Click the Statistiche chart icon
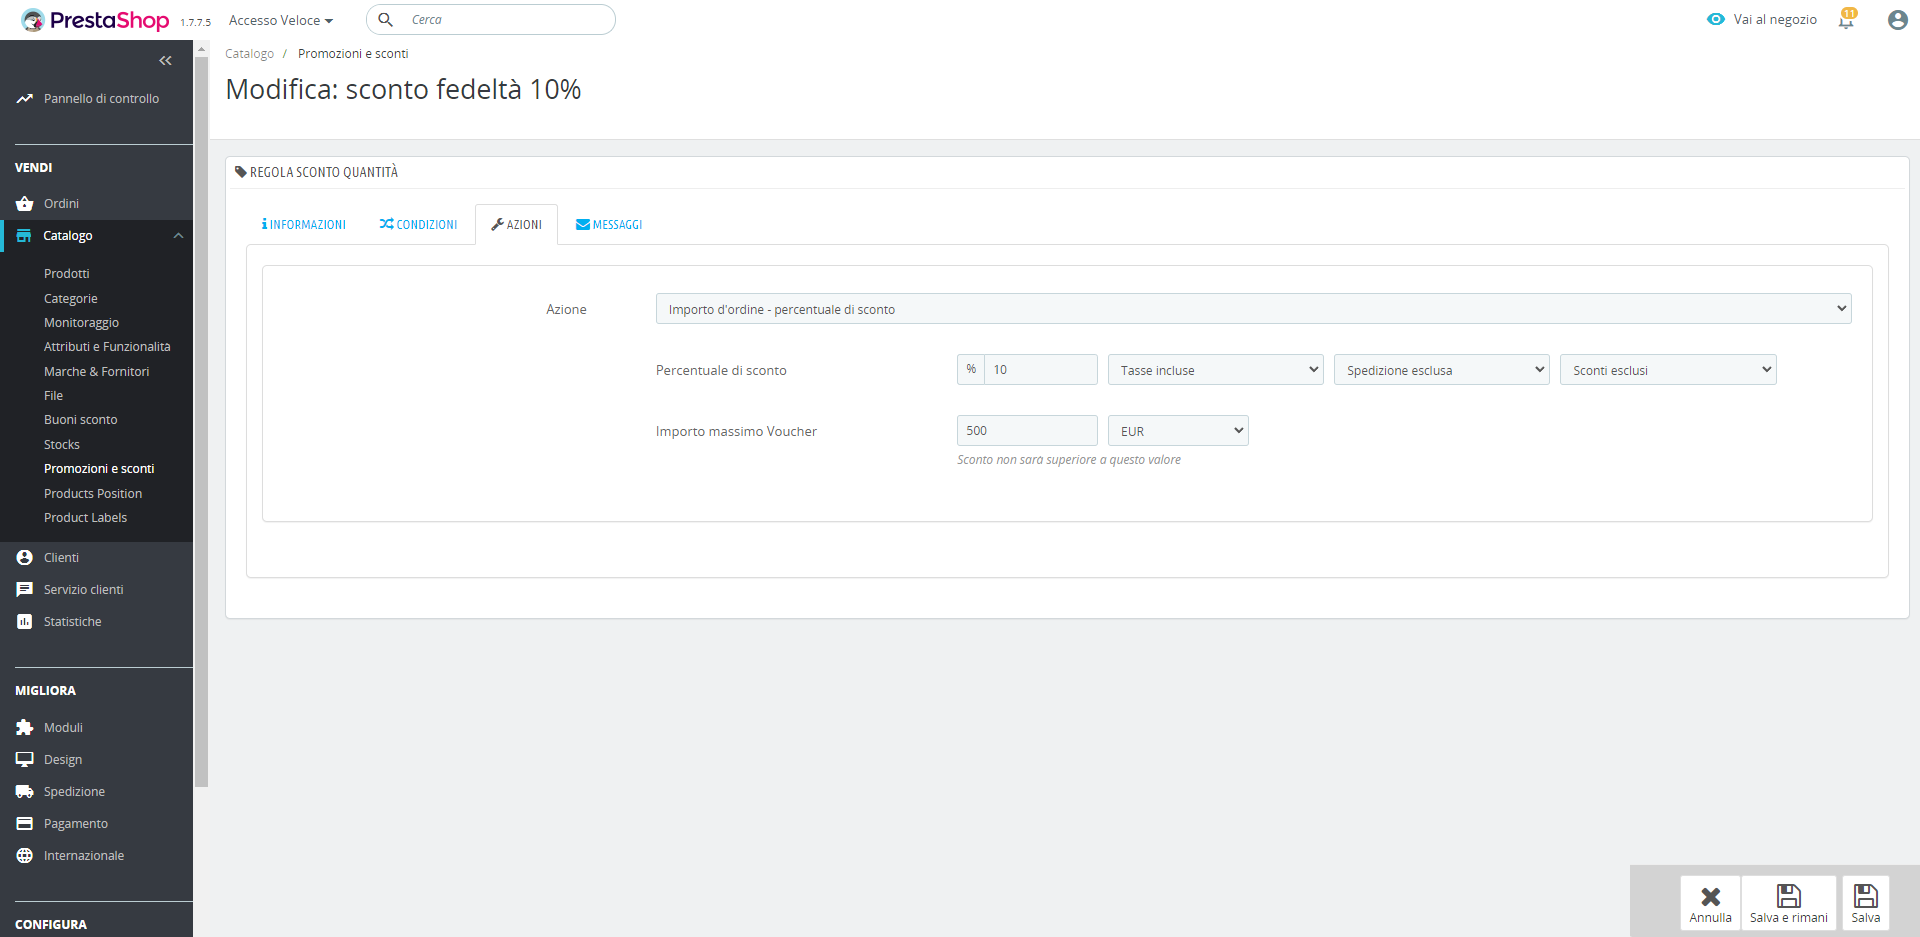This screenshot has width=1920, height=937. (25, 622)
